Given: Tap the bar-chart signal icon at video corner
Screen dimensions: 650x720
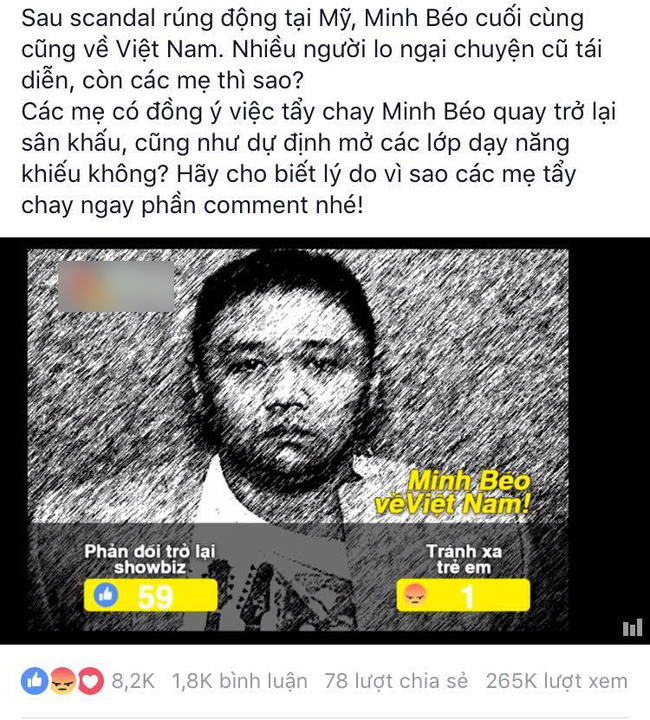Looking at the screenshot, I should point(632,628).
